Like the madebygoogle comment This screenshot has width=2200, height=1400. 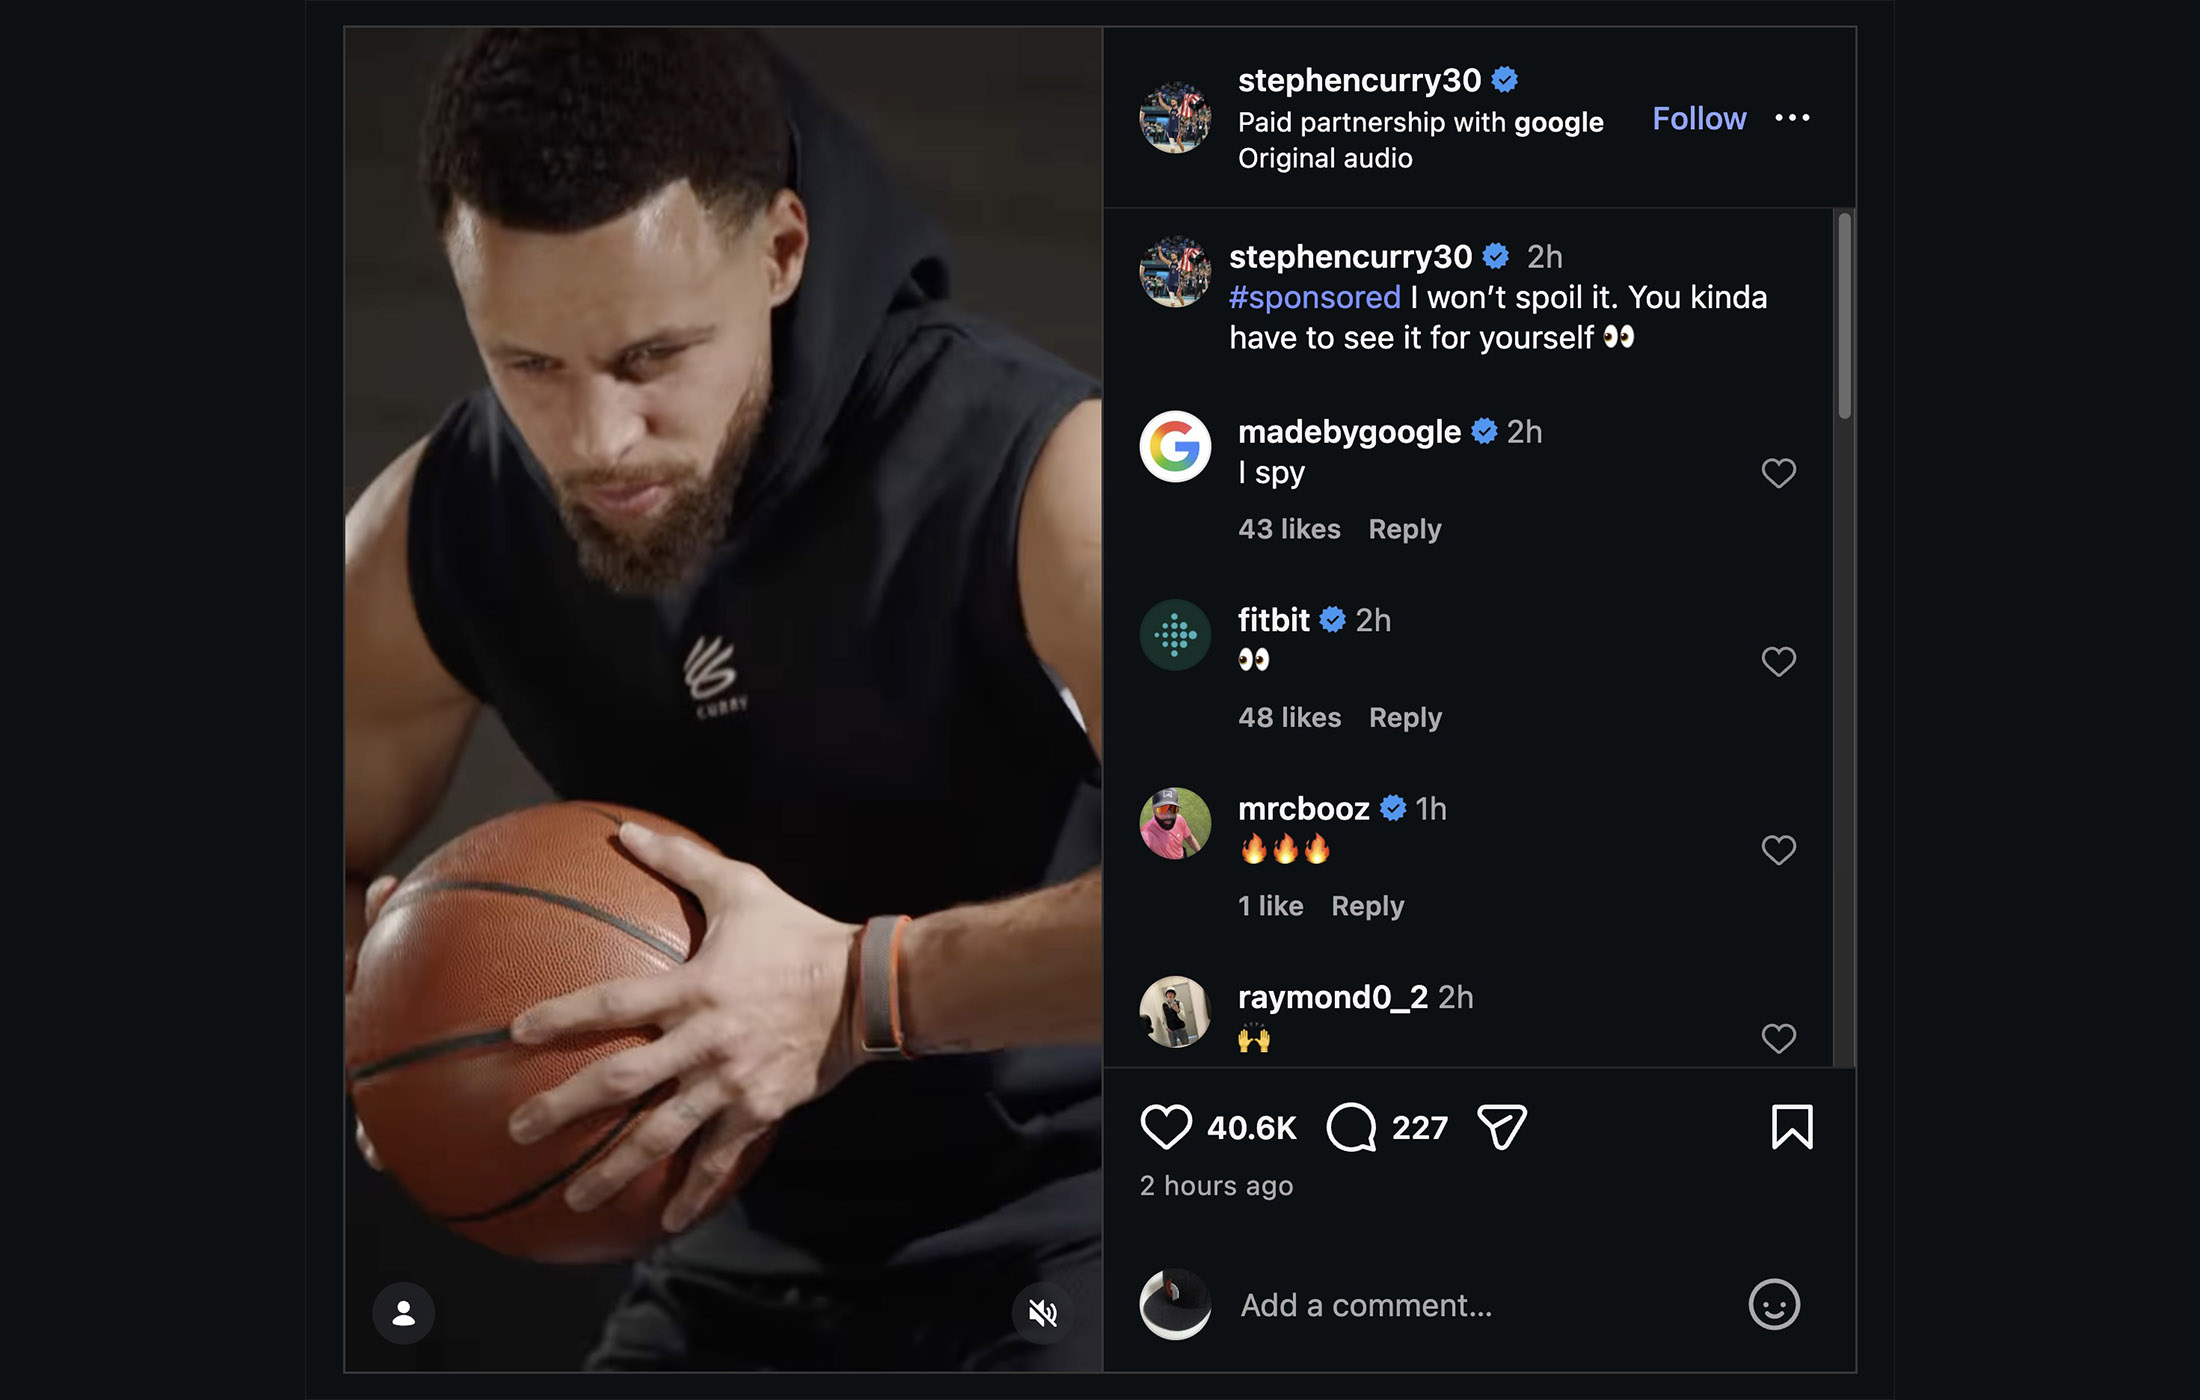coord(1778,473)
